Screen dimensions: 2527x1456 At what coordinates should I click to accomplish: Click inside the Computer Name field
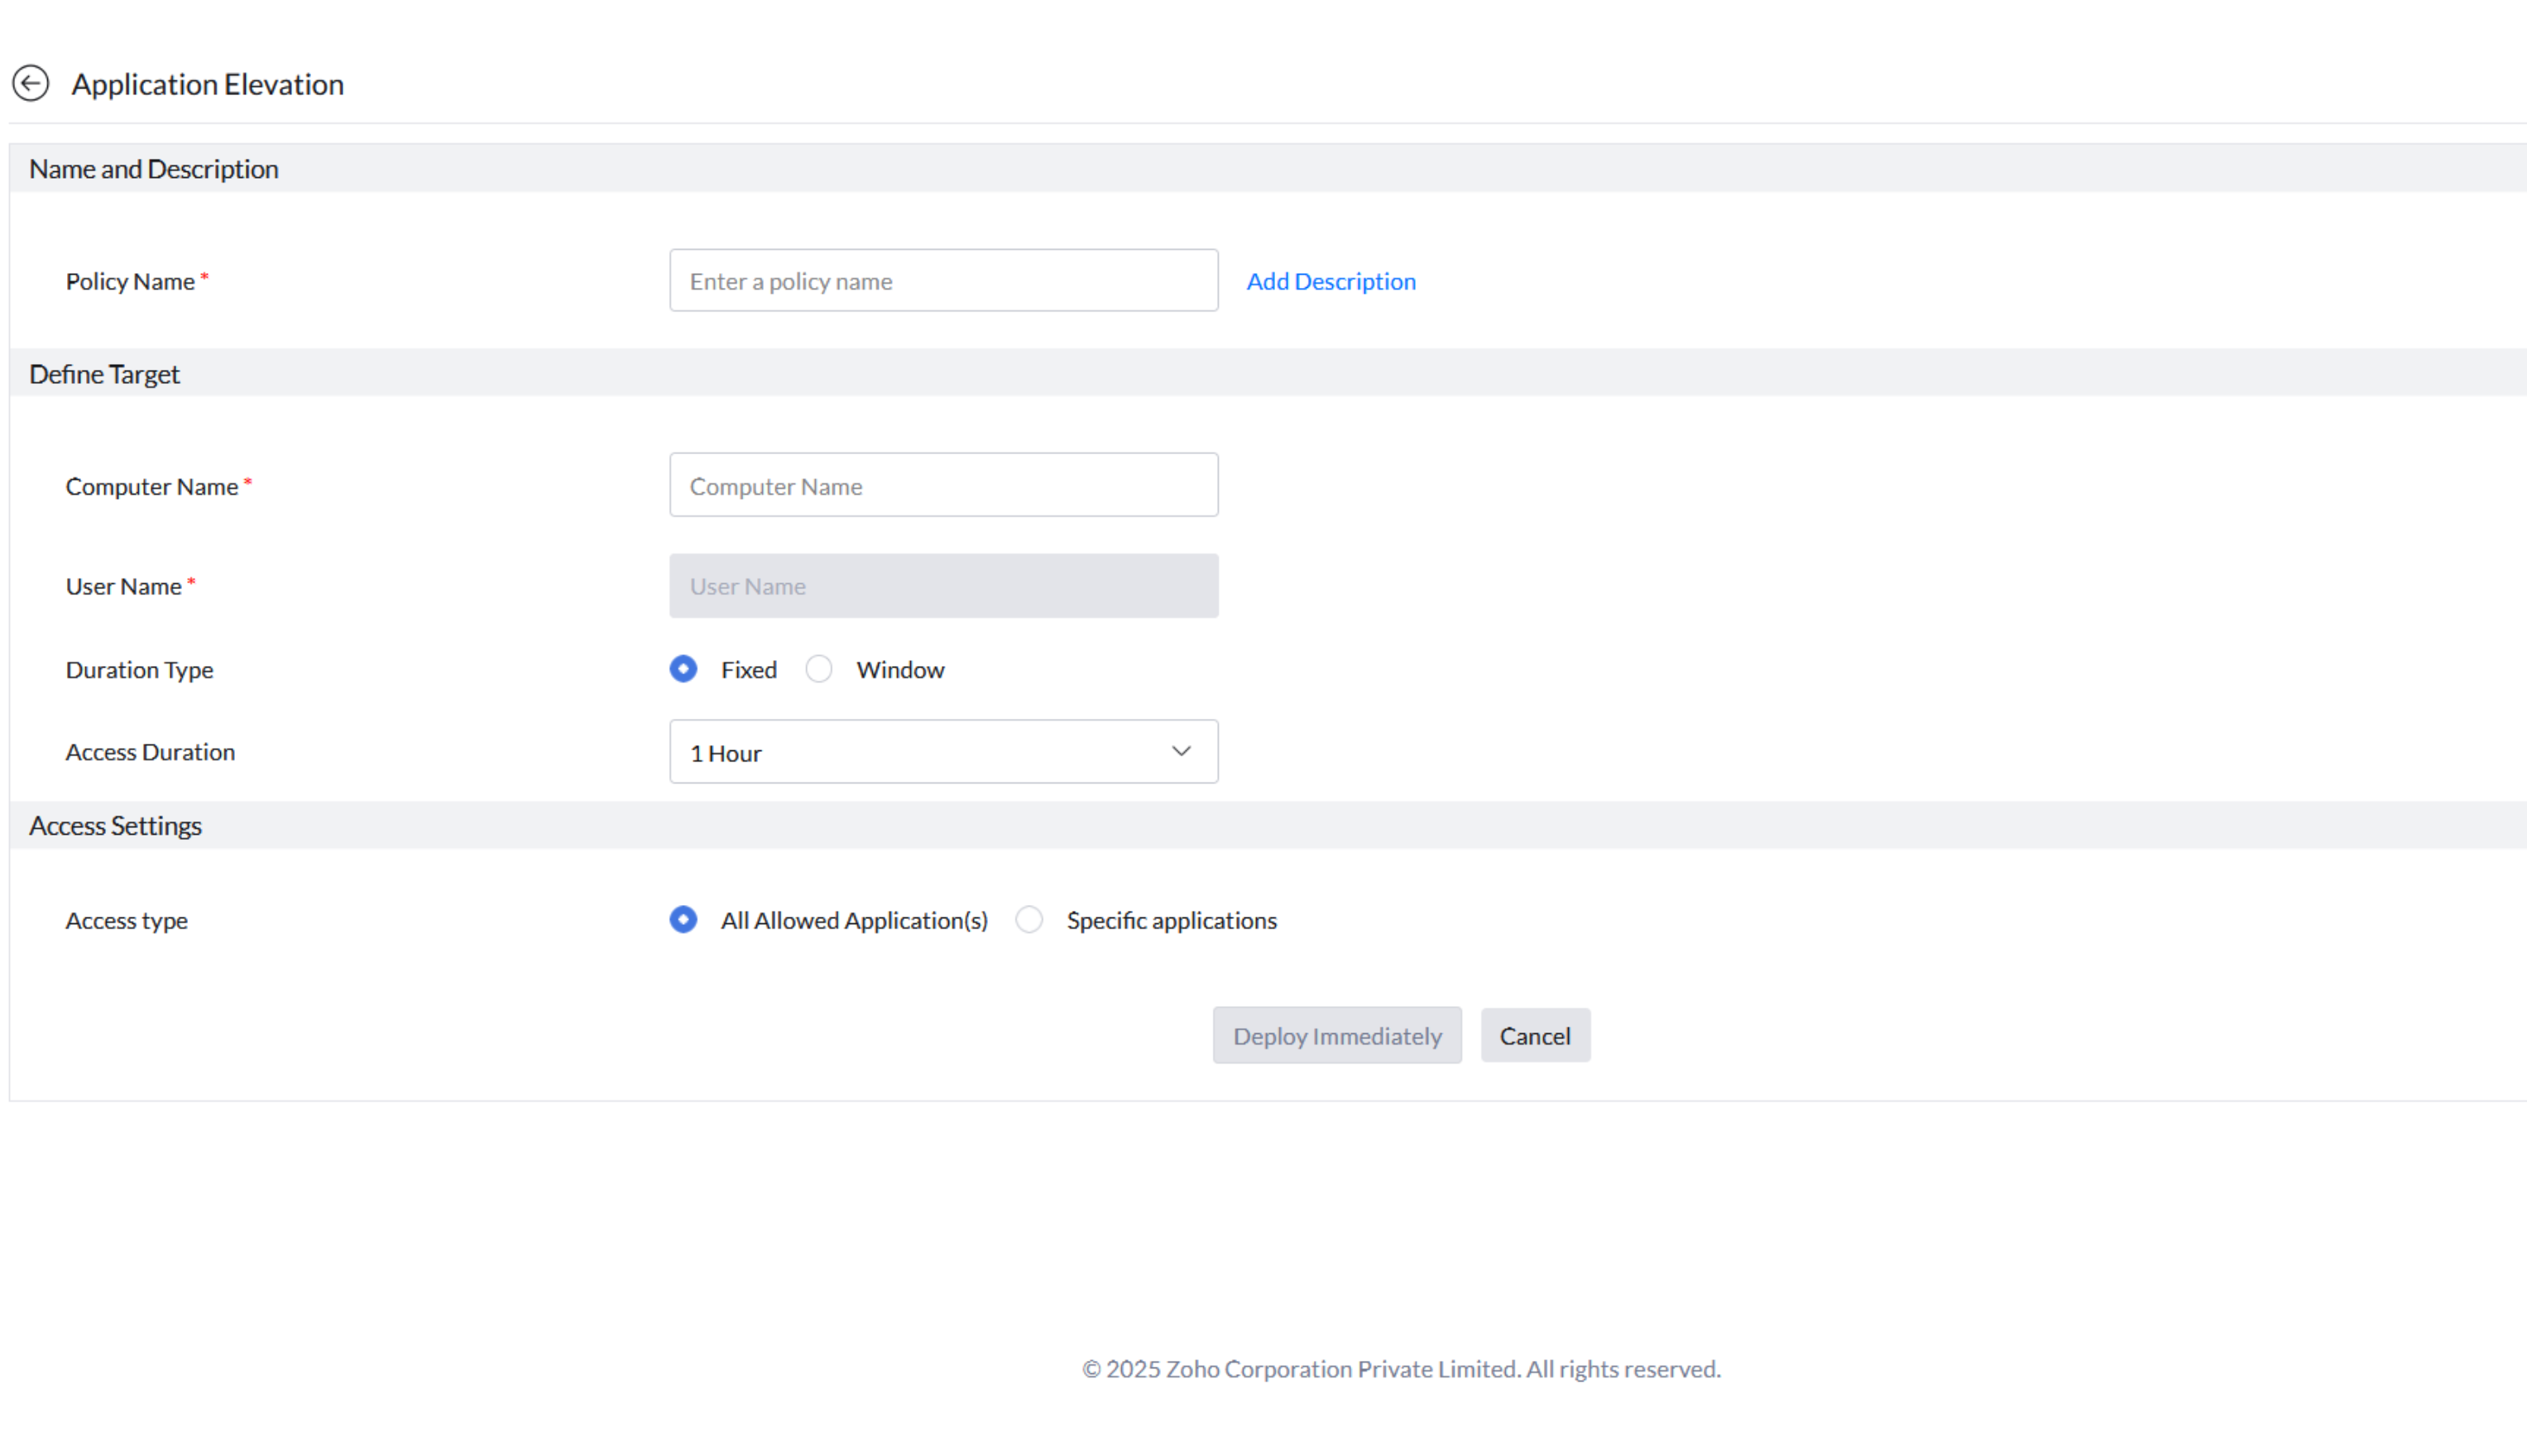point(942,486)
